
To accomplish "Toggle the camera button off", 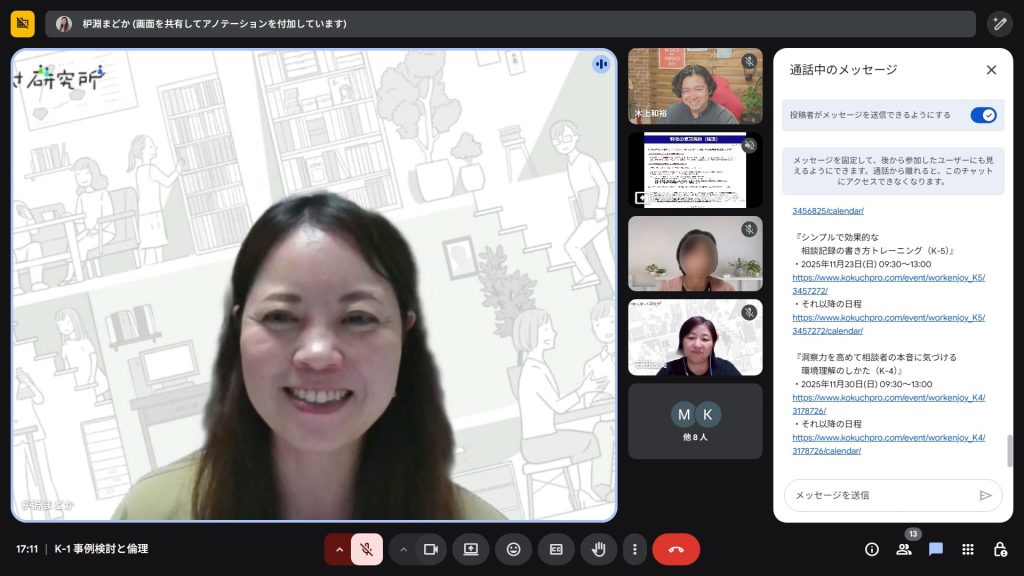I will [x=431, y=549].
